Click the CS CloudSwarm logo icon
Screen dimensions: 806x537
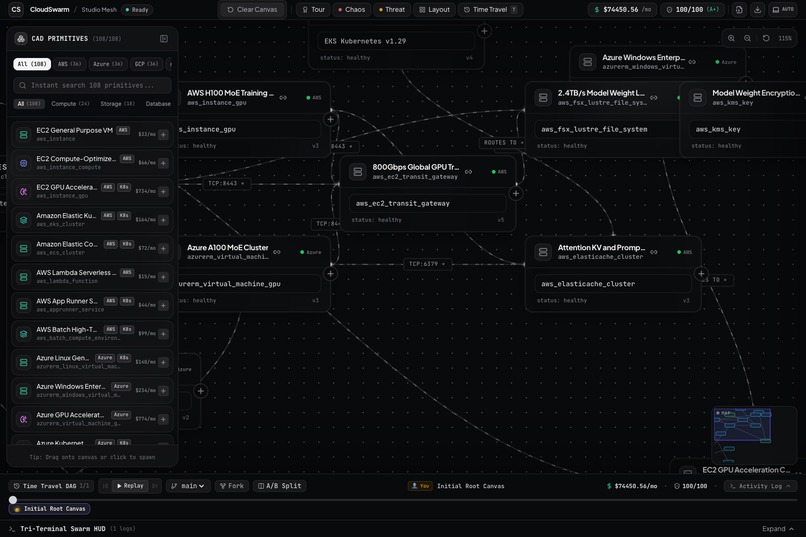16,9
